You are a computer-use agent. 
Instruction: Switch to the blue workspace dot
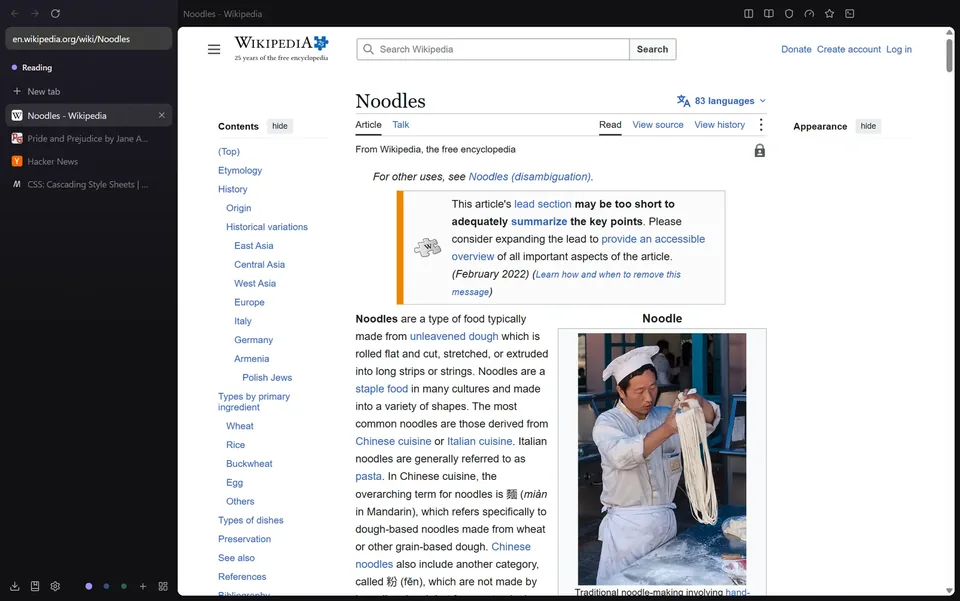point(107,586)
